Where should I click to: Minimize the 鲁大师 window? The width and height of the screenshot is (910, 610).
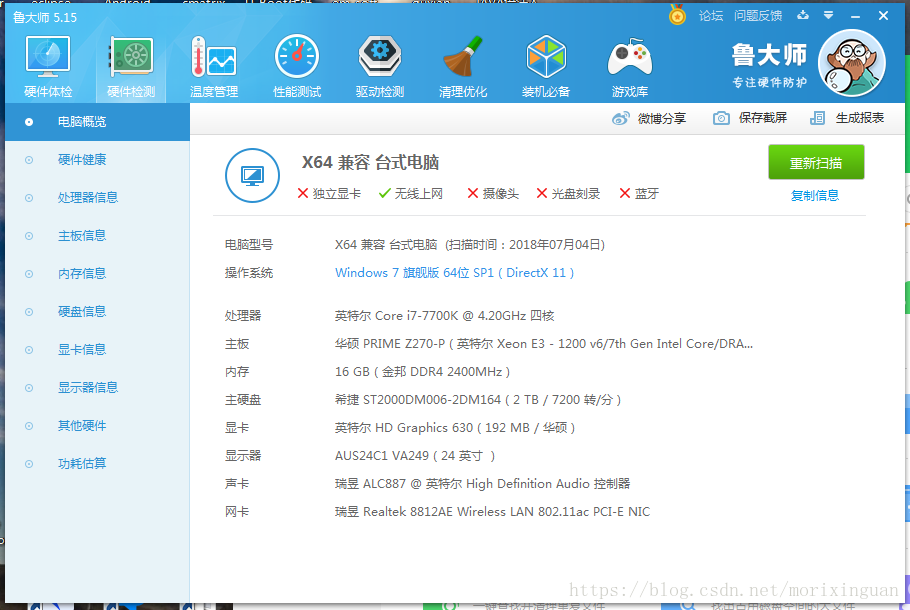(855, 16)
